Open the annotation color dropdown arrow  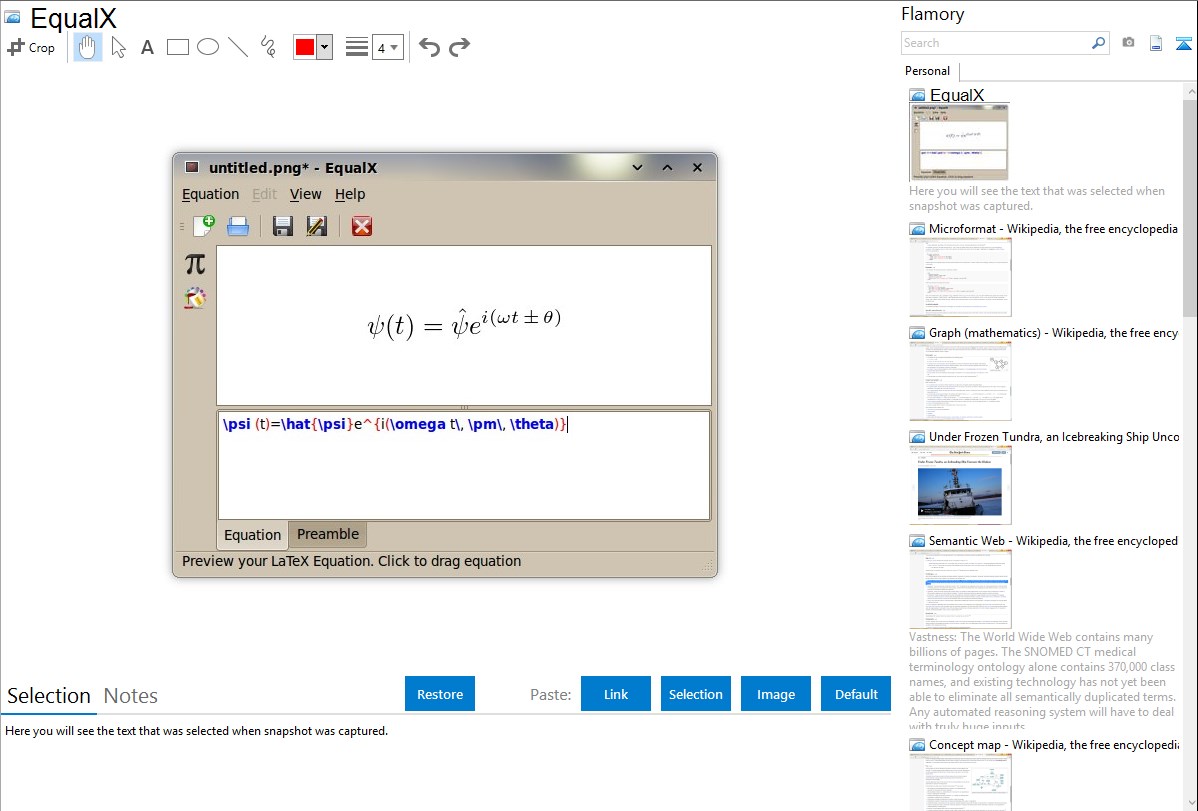325,47
